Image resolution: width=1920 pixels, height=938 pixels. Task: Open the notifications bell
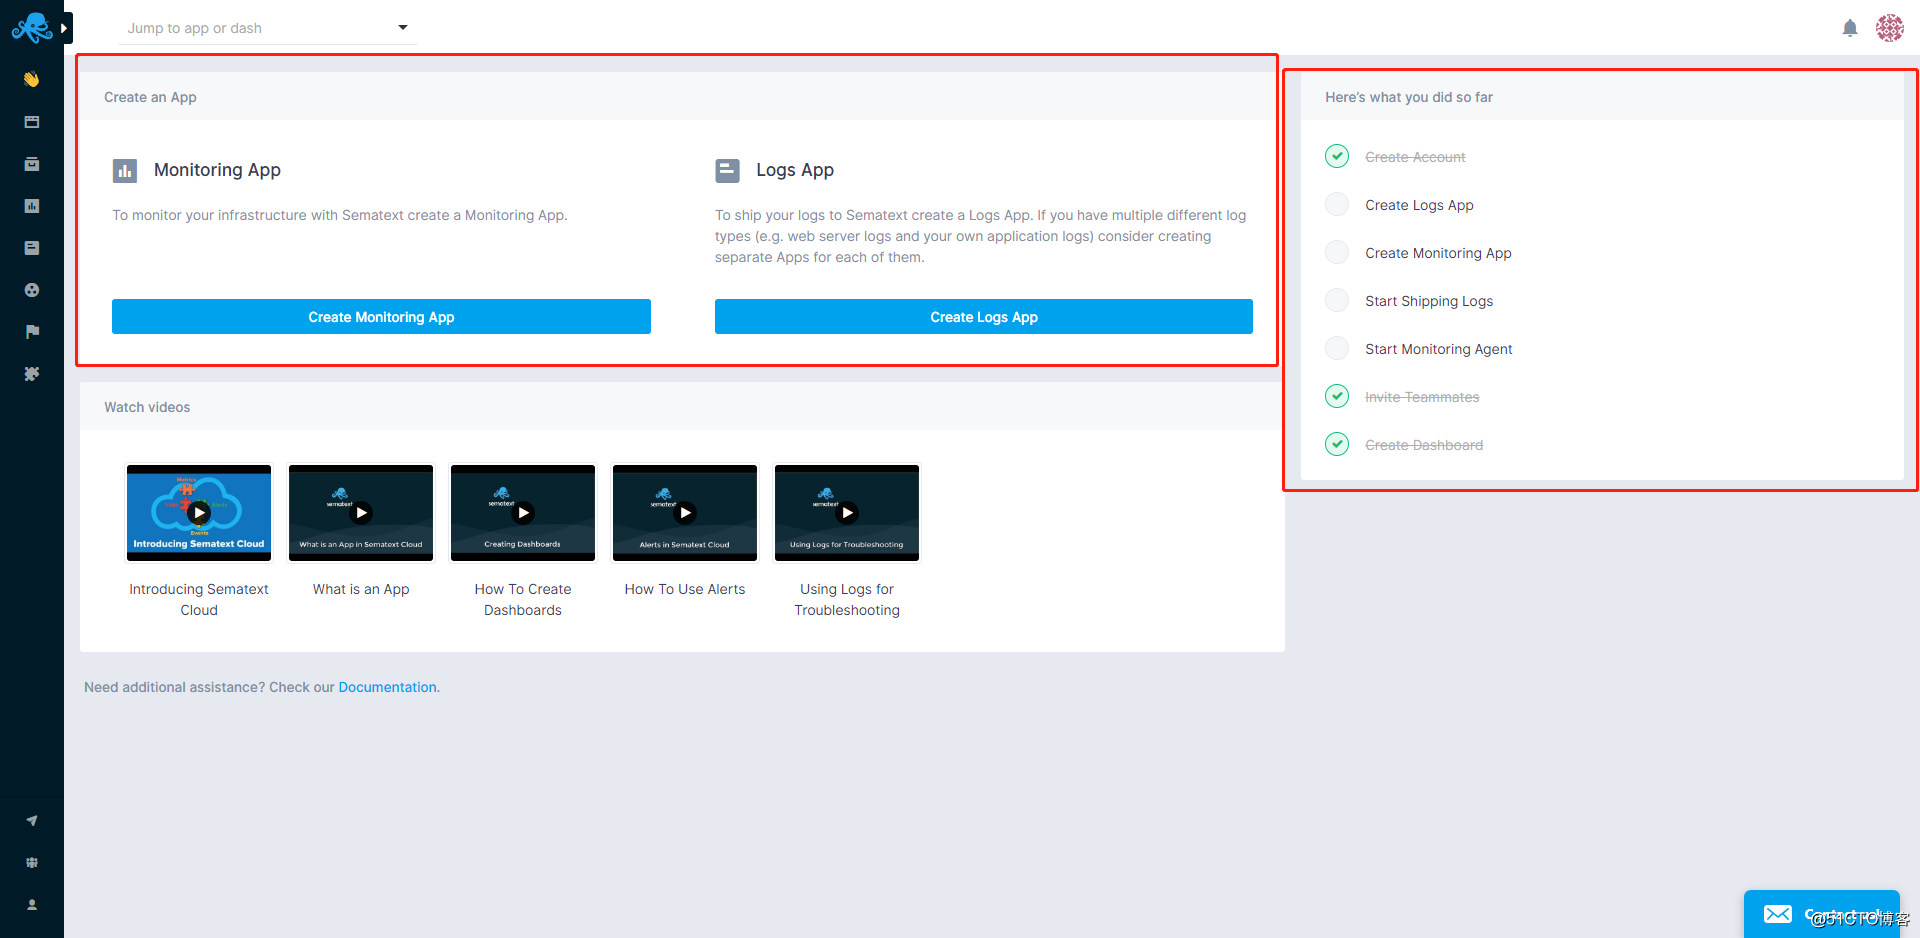1850,28
